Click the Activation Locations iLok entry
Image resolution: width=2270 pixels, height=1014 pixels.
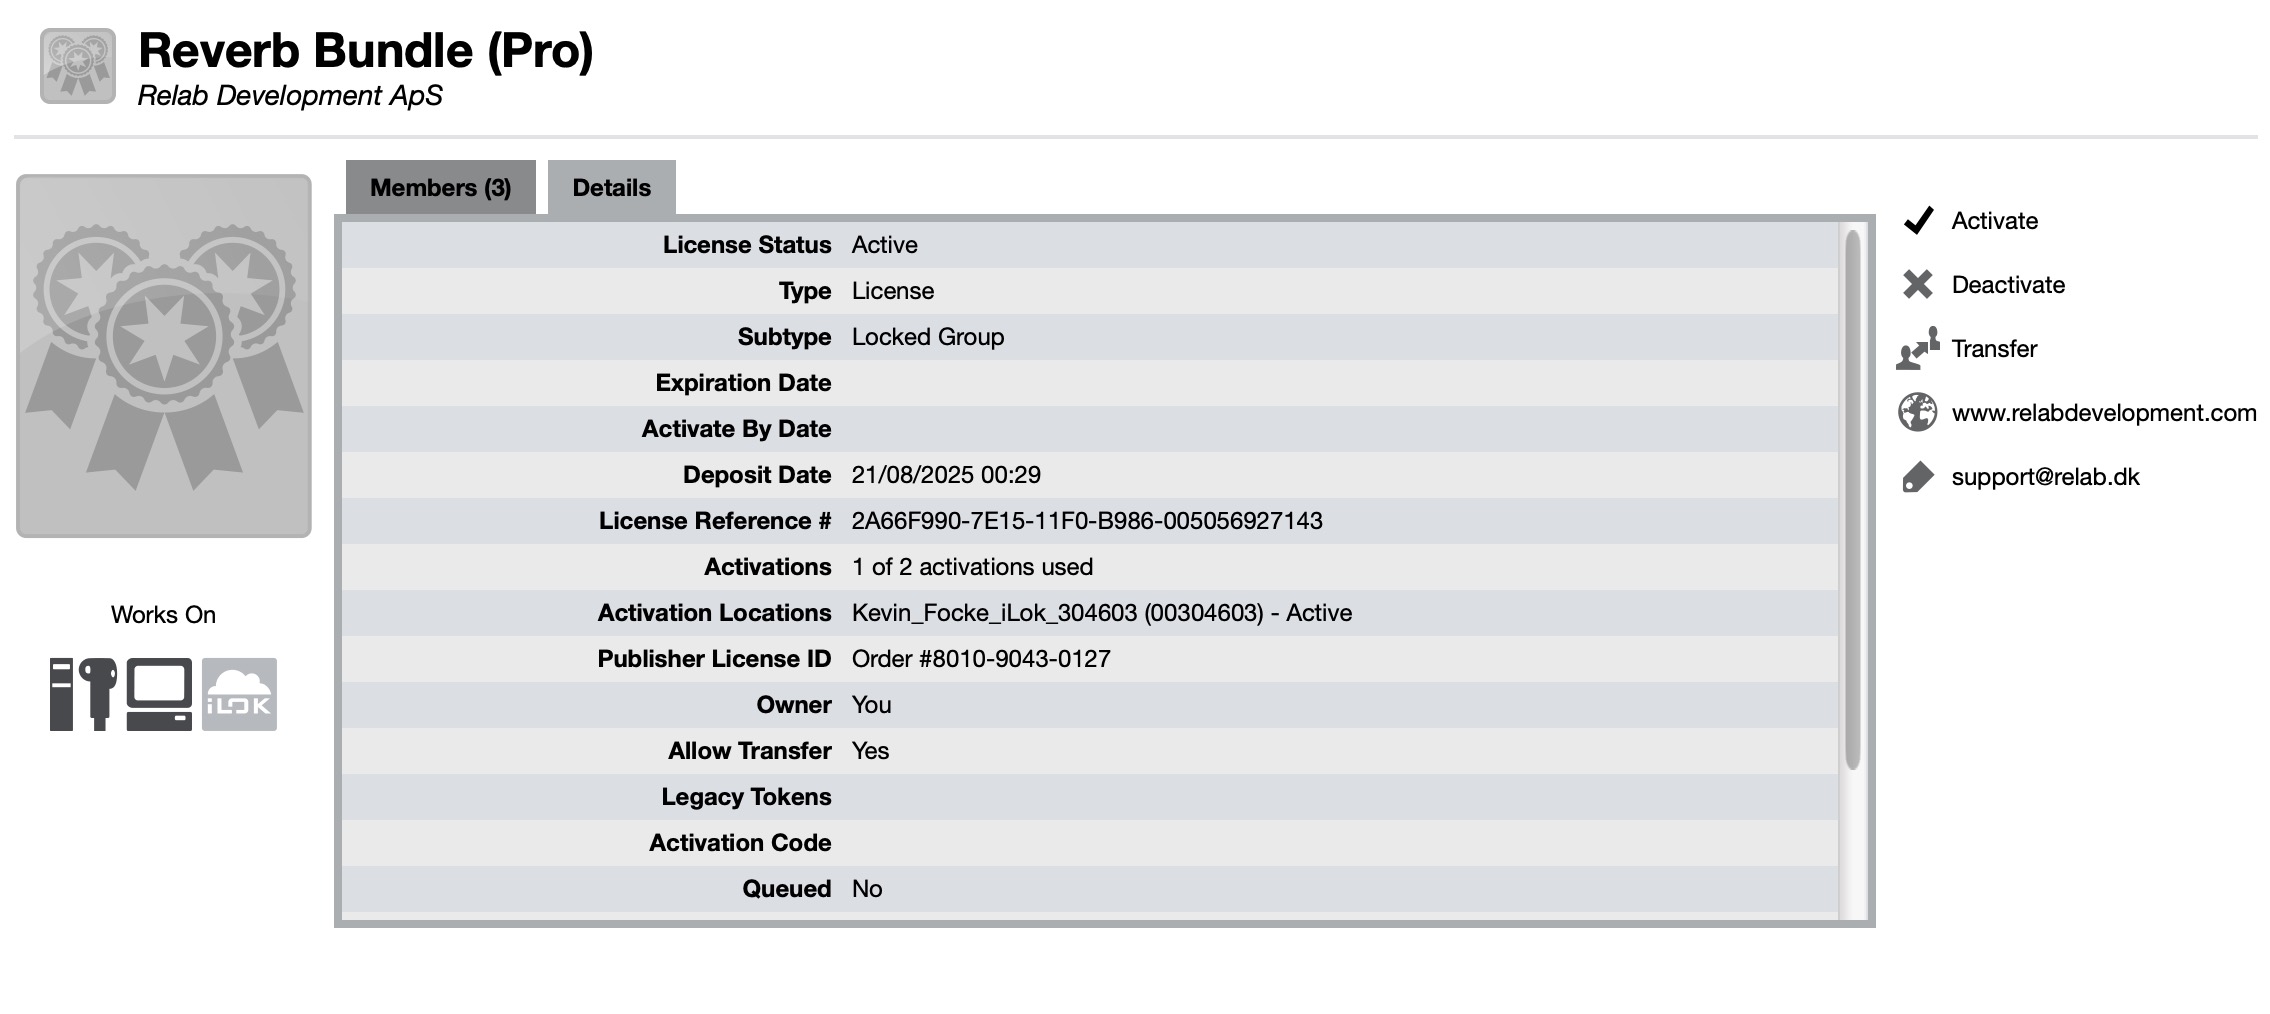(1102, 613)
